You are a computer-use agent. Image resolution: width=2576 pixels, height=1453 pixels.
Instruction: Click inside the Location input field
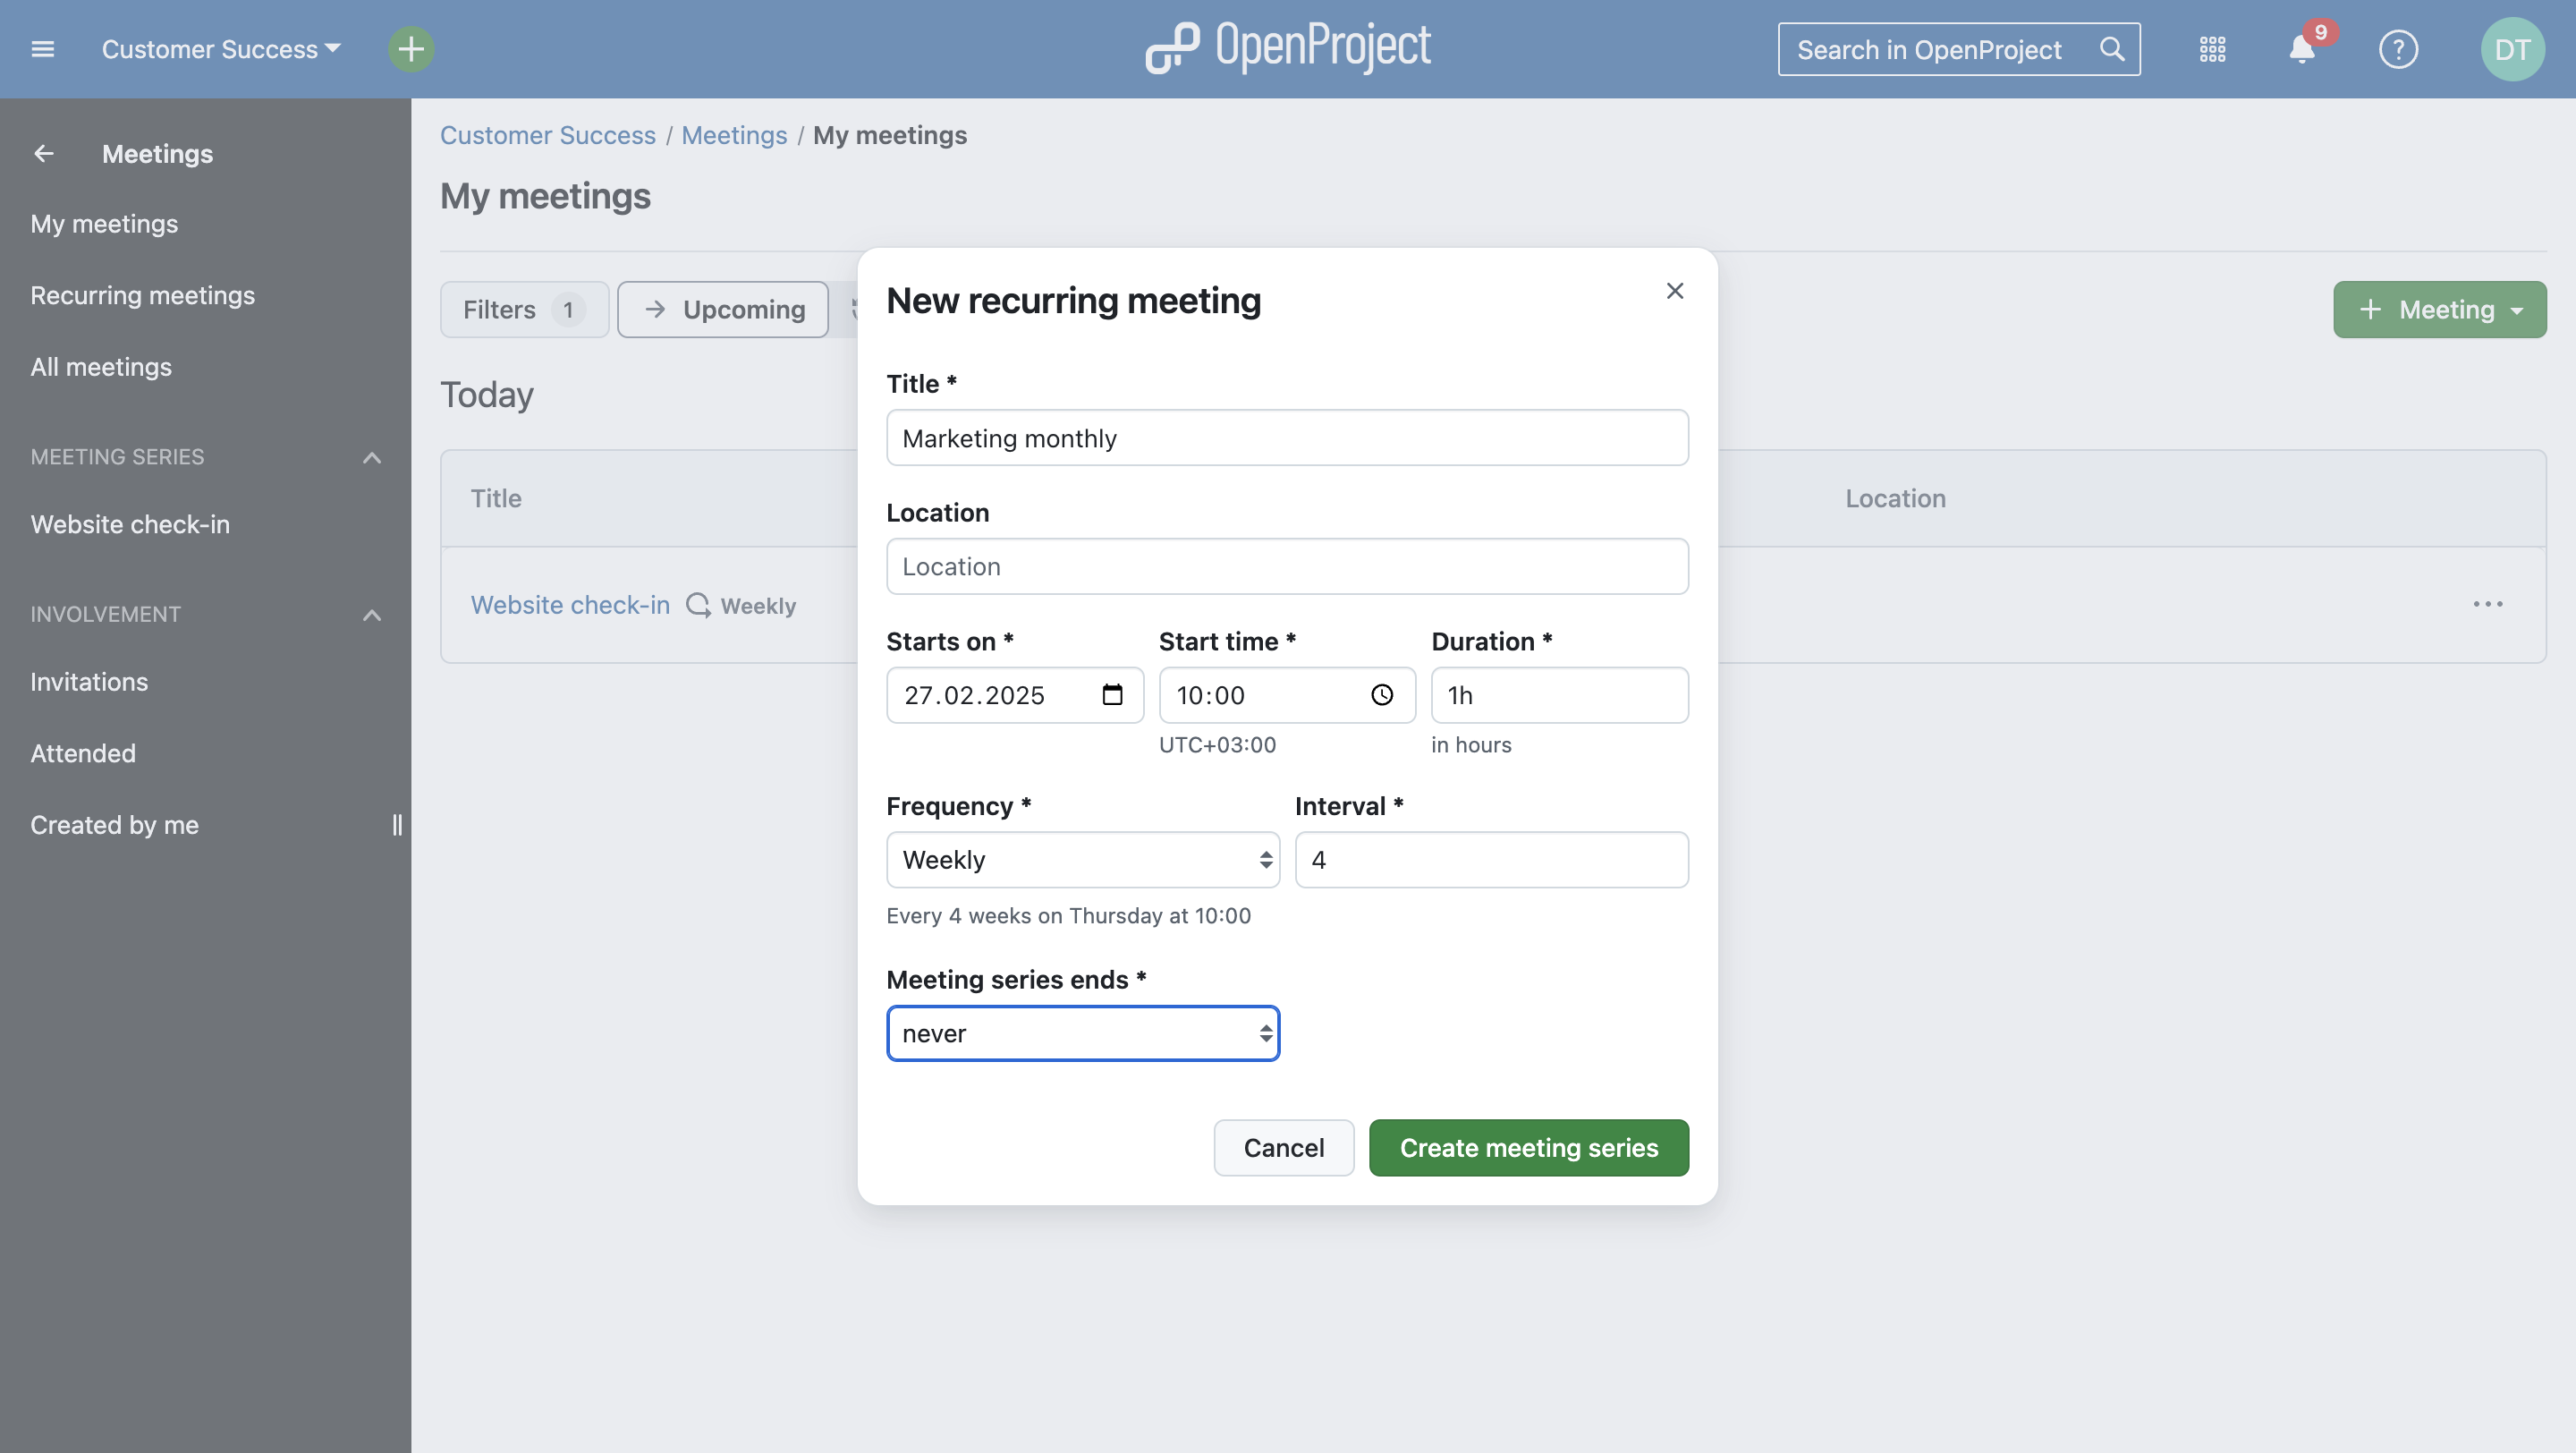point(1286,566)
